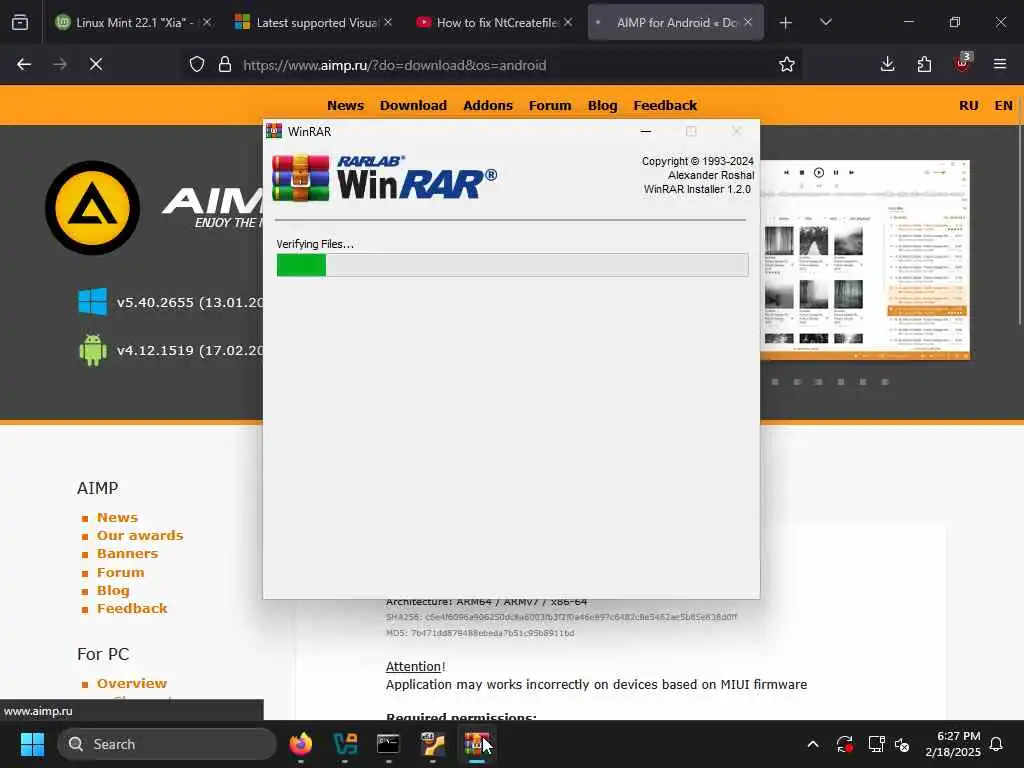Open Forum in AIMP top menu

coord(550,106)
